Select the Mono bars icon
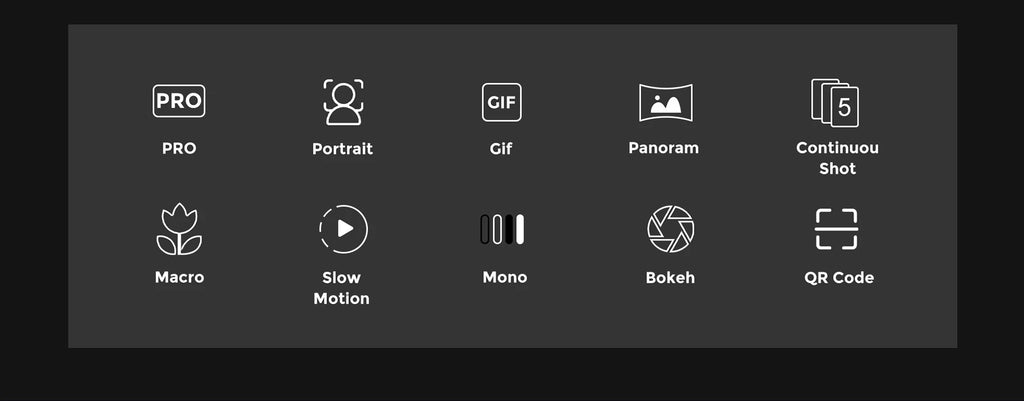1024x401 pixels. (502, 229)
